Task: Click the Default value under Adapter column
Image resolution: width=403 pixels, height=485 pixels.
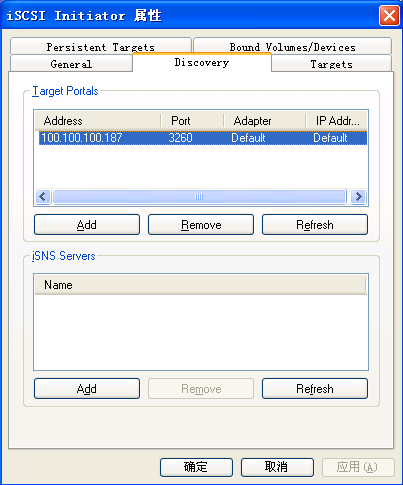Action: pyautogui.click(x=248, y=138)
